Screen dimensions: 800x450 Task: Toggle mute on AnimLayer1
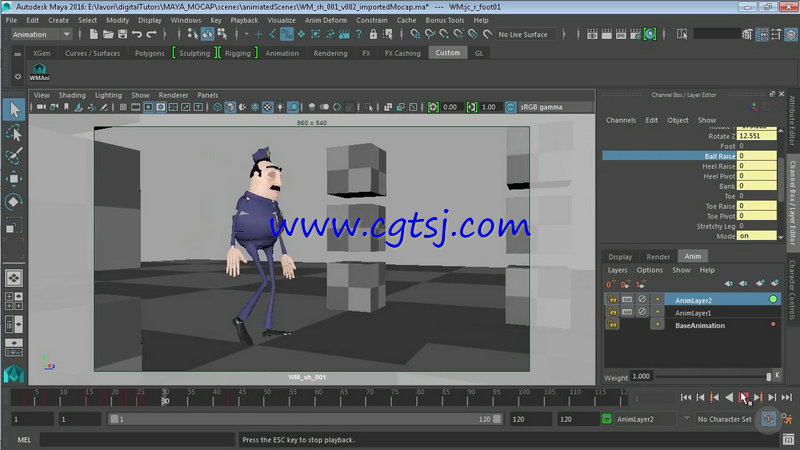642,312
